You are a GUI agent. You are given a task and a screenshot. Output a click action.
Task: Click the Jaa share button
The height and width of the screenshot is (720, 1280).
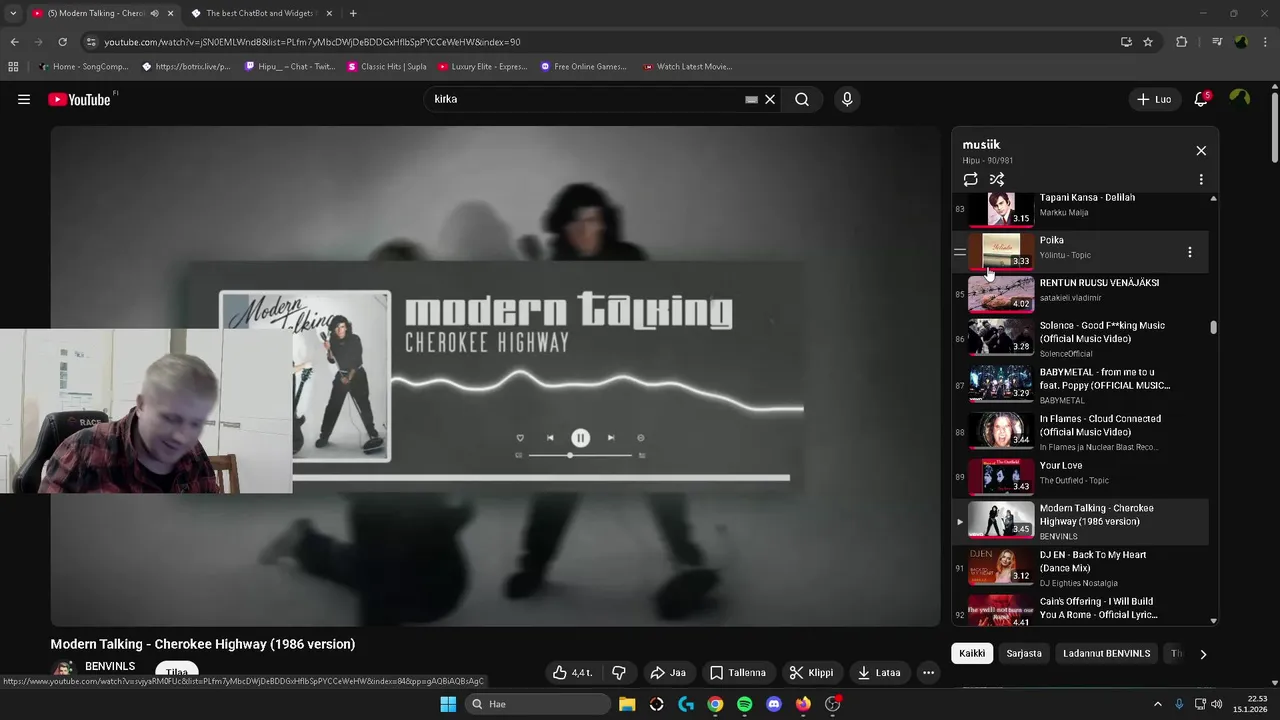point(668,673)
